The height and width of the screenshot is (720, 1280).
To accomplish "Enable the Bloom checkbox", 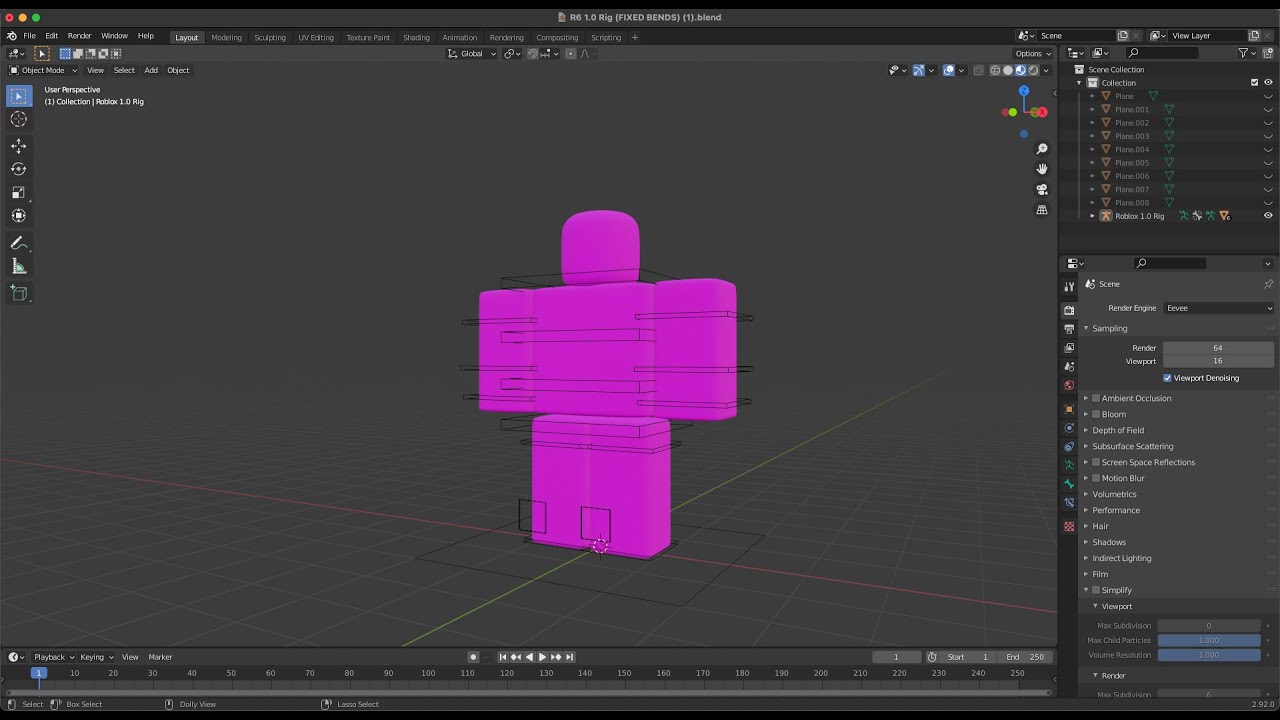I will (1096, 414).
